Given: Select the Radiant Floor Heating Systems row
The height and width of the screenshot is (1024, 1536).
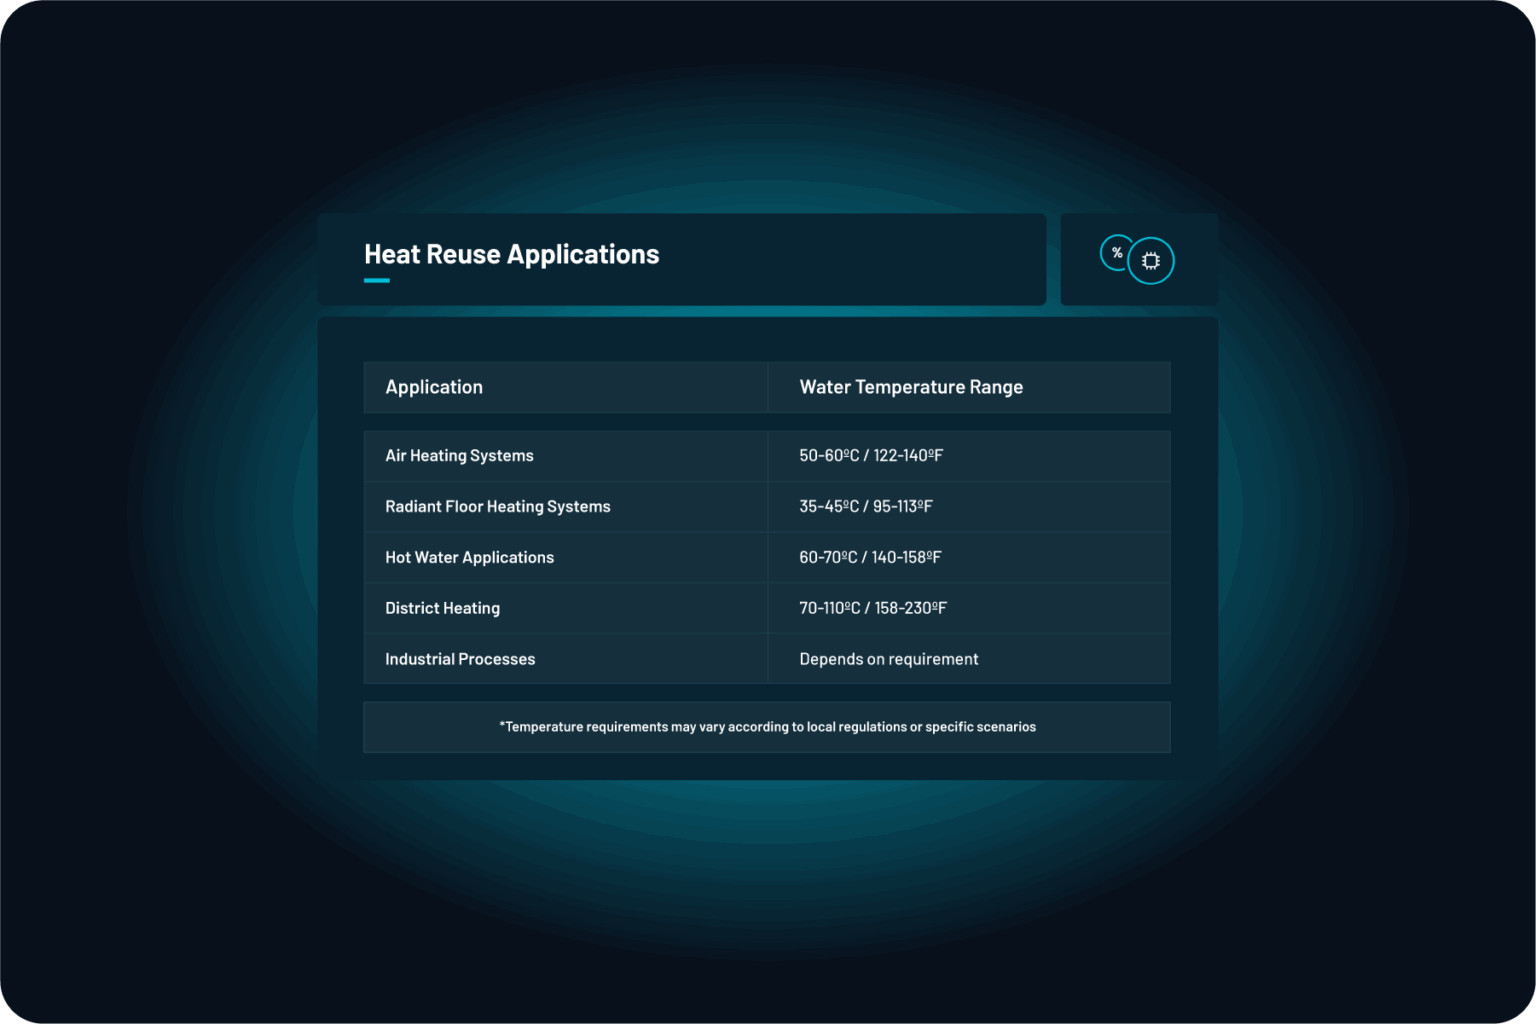Looking at the screenshot, I should point(498,507).
